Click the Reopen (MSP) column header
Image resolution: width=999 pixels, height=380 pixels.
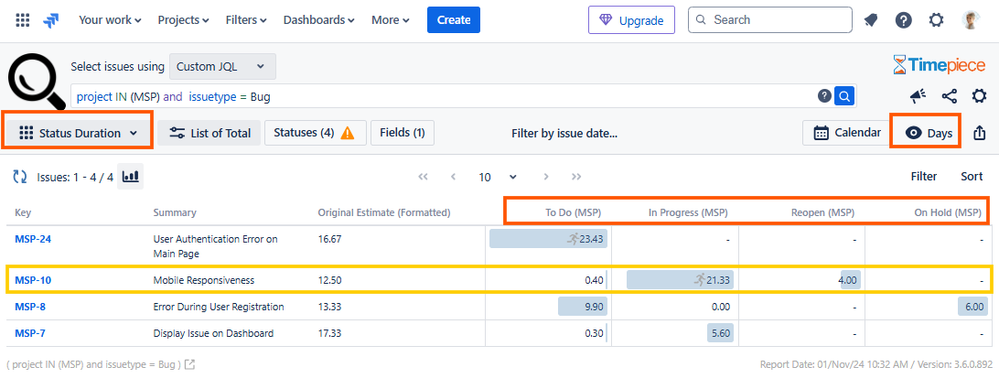(x=822, y=212)
